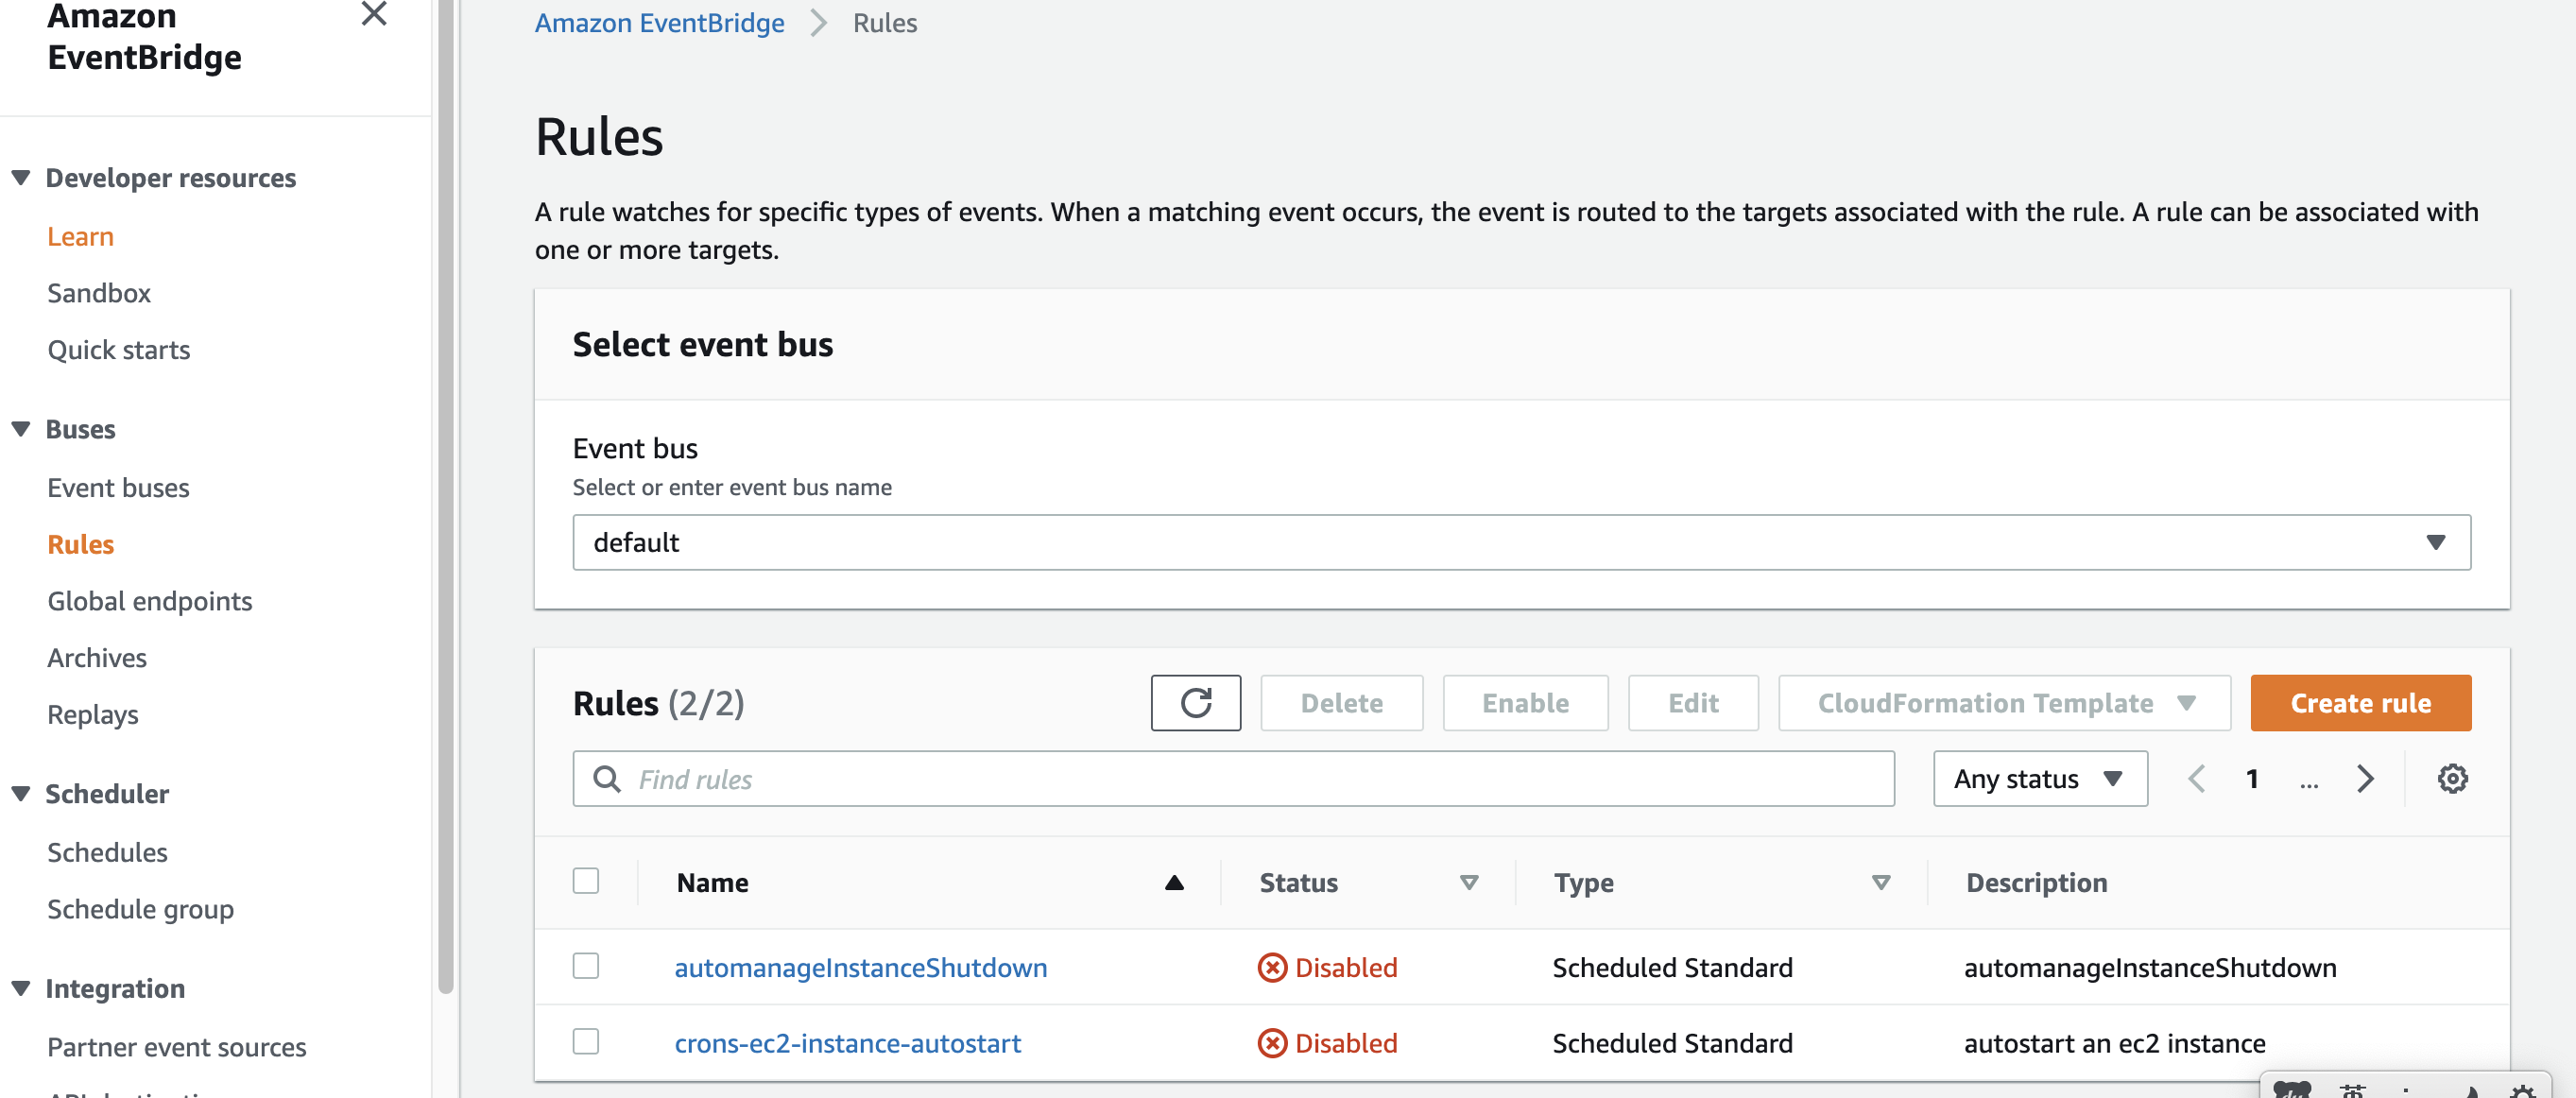Open table preferences gear icon
Image resolution: width=2576 pixels, height=1098 pixels.
tap(2451, 779)
